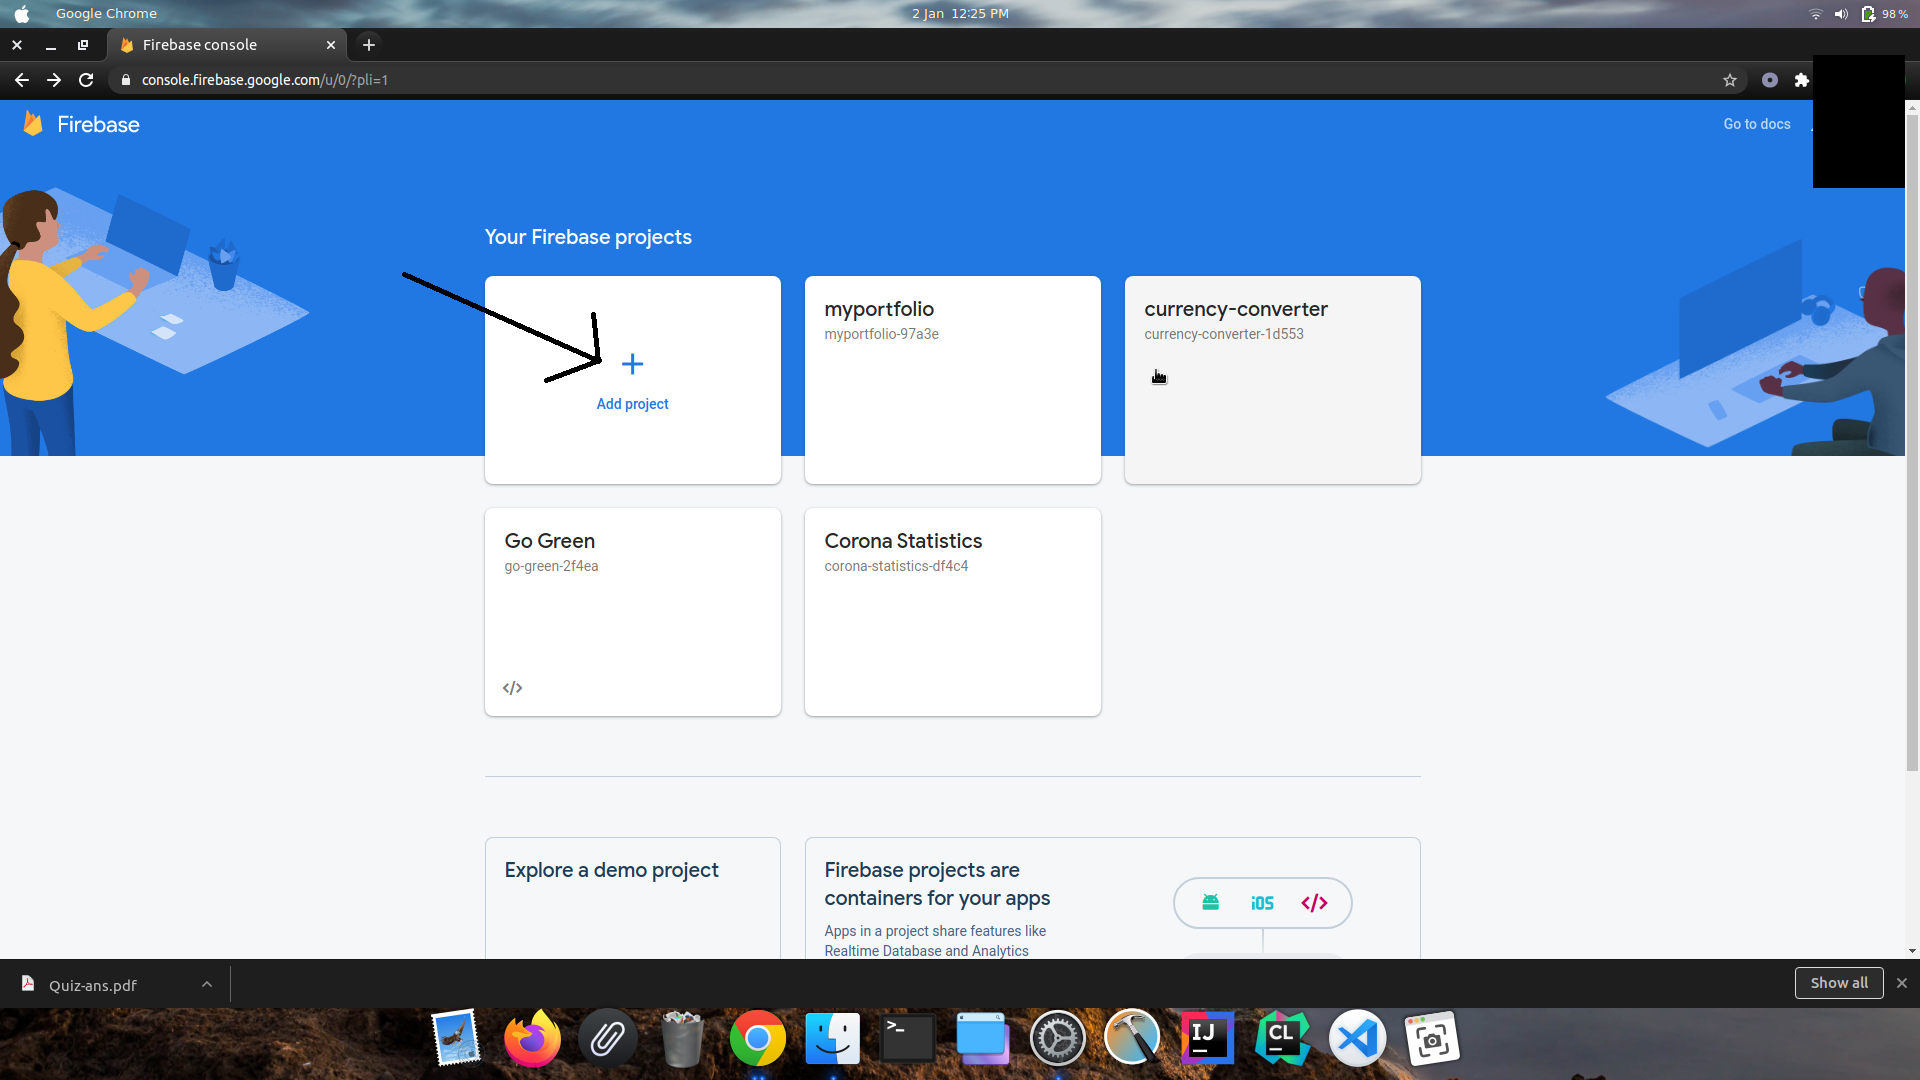The height and width of the screenshot is (1080, 1920).
Task: Open Finder from the dock
Action: (x=833, y=1039)
